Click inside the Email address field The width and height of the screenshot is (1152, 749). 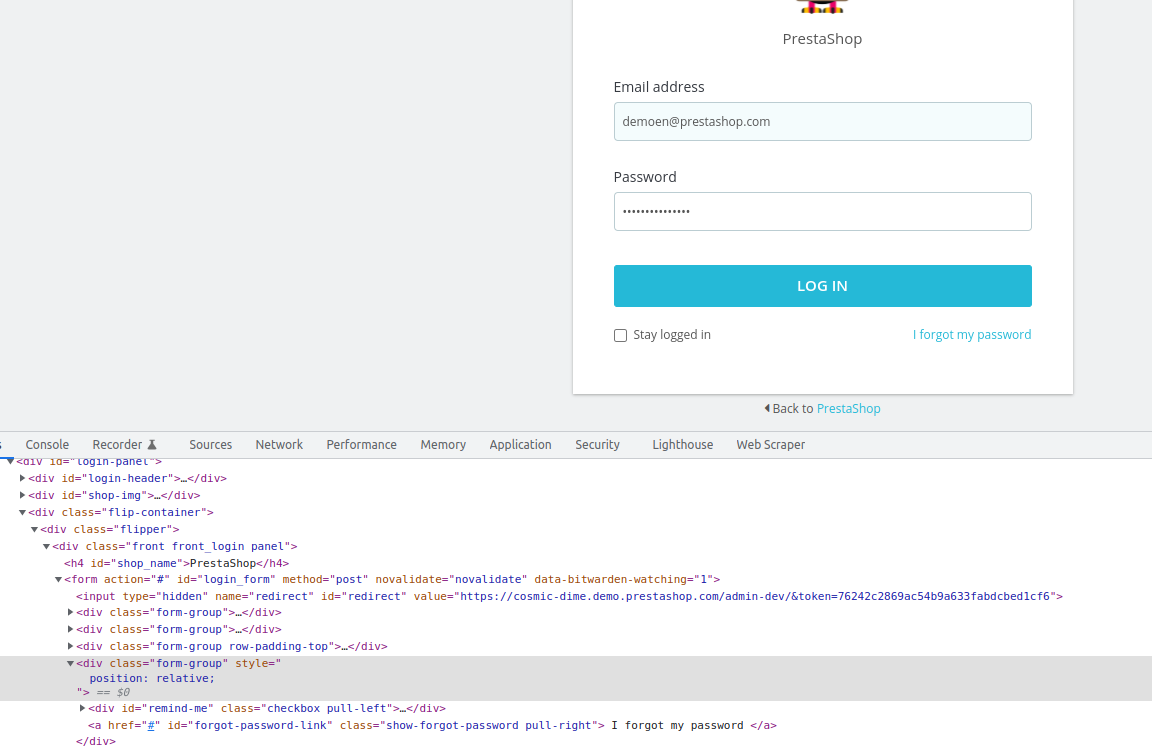pos(822,121)
